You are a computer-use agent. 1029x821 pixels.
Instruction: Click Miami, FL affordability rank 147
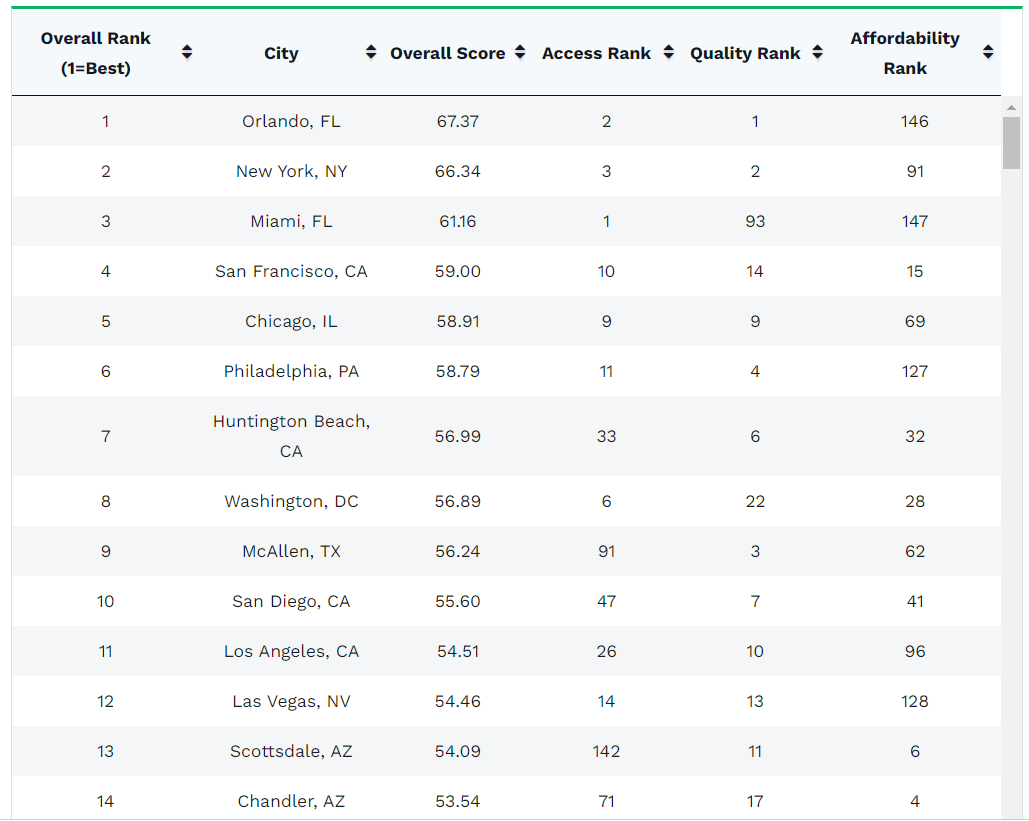click(x=914, y=221)
